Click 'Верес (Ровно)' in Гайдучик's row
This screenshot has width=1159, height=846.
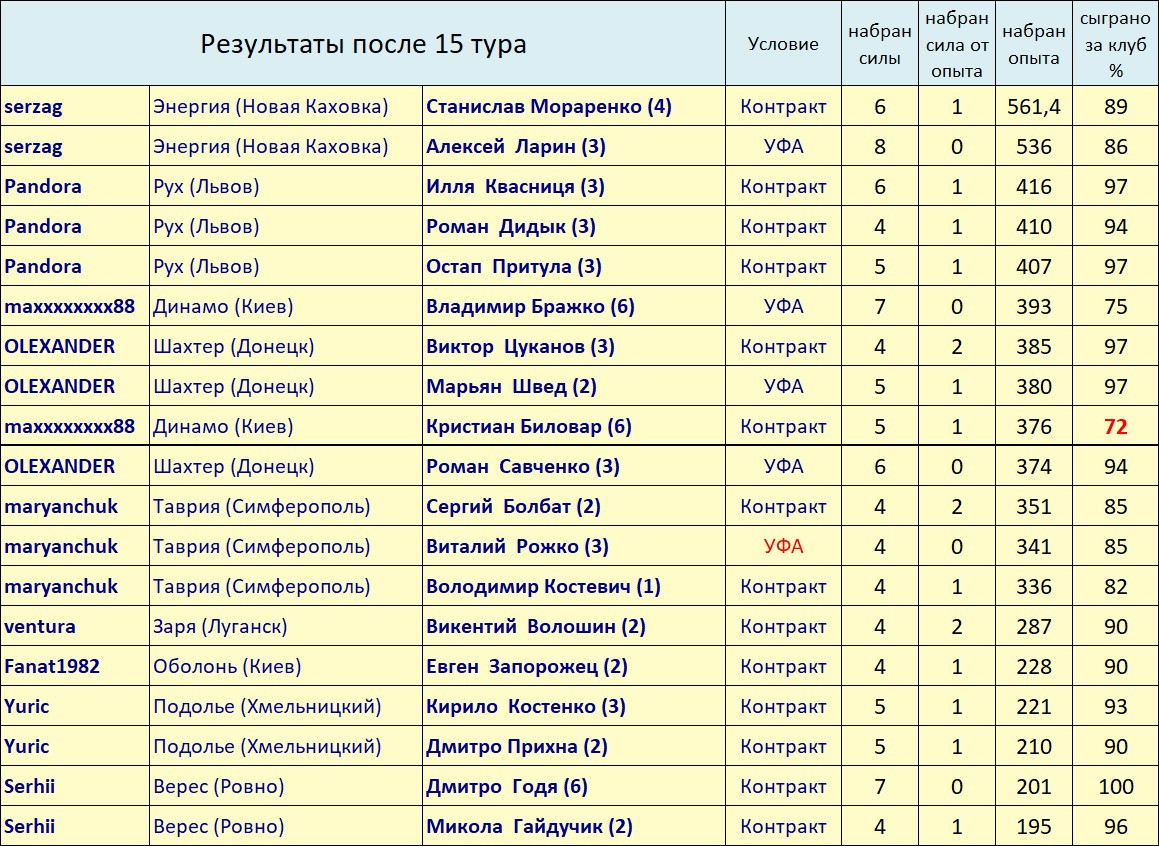[x=219, y=825]
